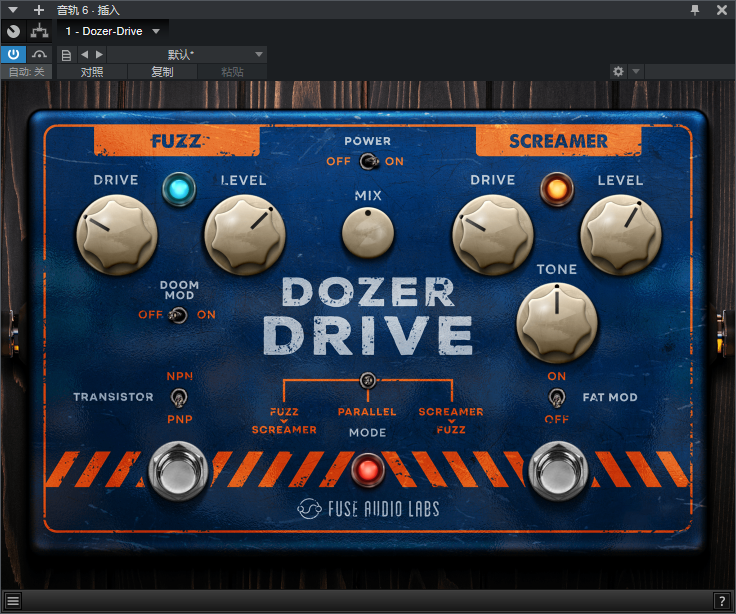Adjust the Screamer LEVEL knob
Screen dimensions: 736x614
(621, 234)
